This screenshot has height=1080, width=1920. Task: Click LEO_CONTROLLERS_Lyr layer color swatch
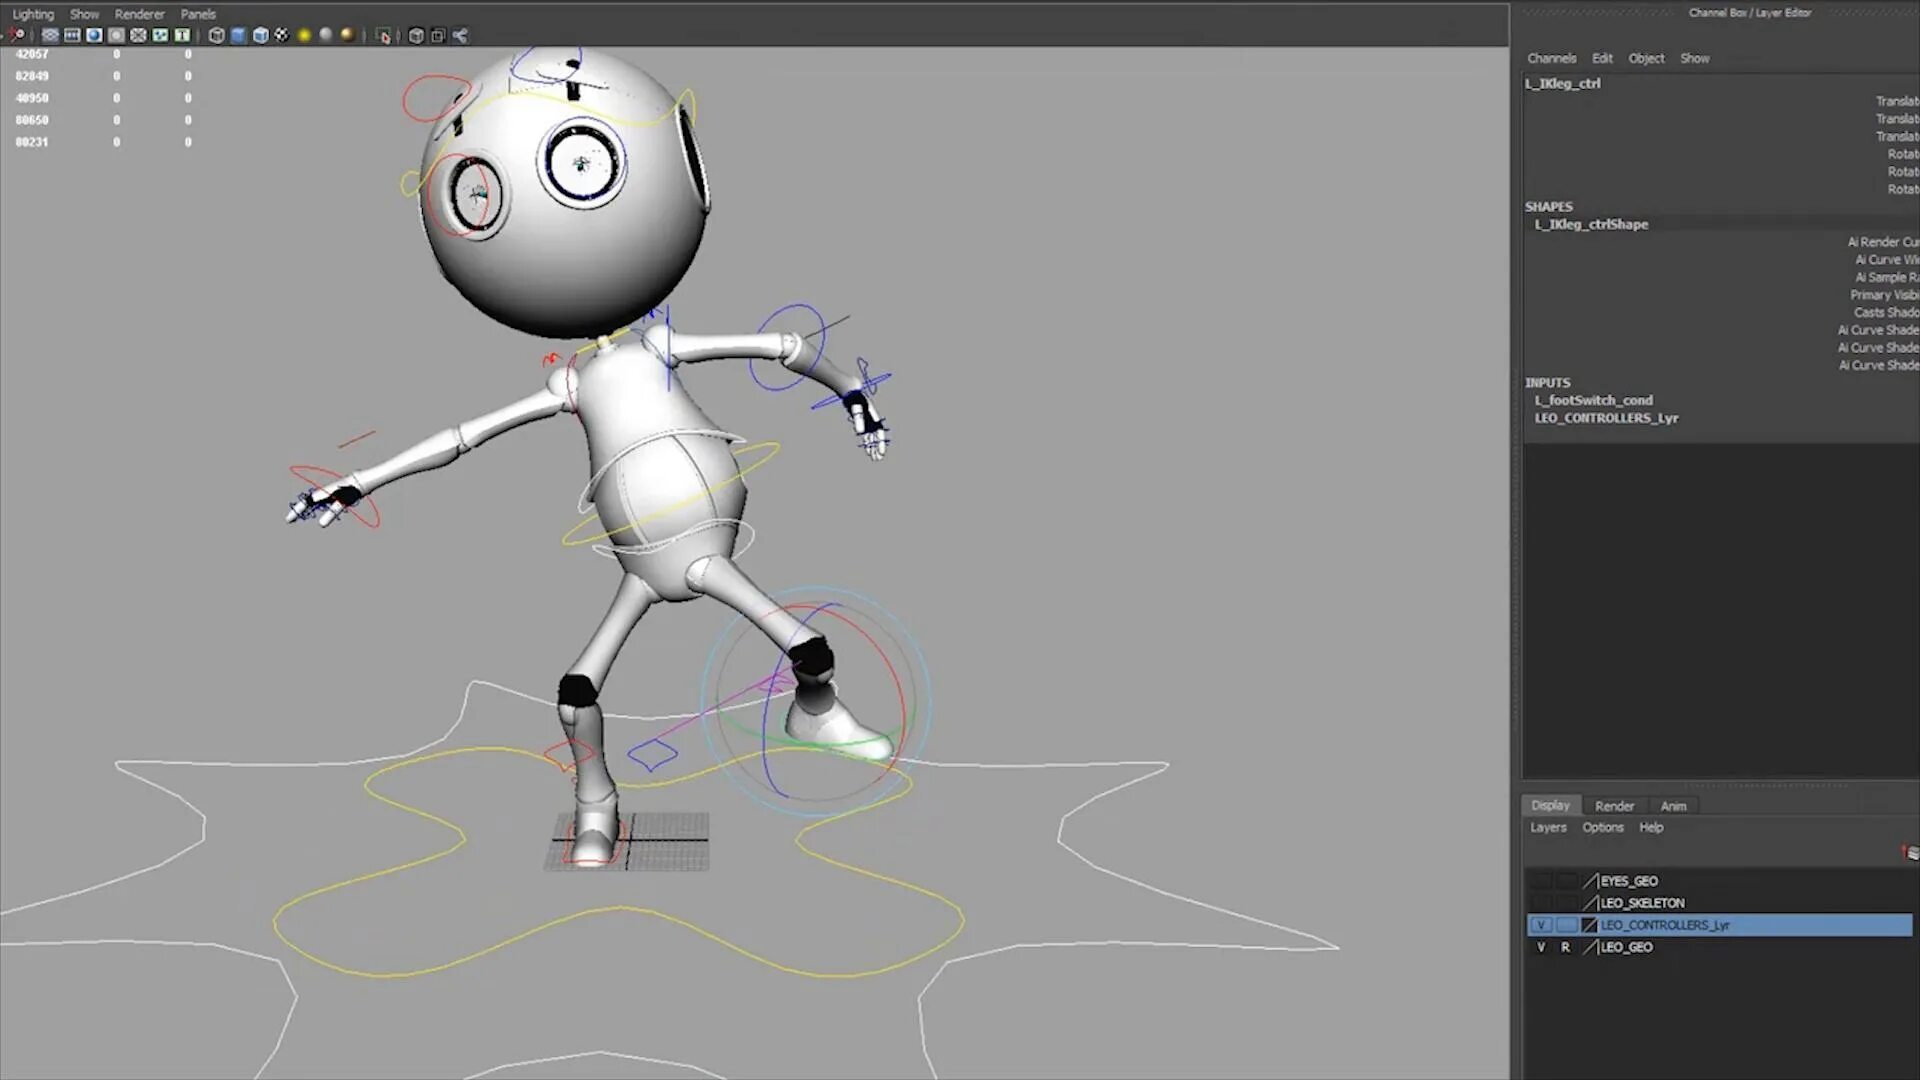tap(1589, 925)
